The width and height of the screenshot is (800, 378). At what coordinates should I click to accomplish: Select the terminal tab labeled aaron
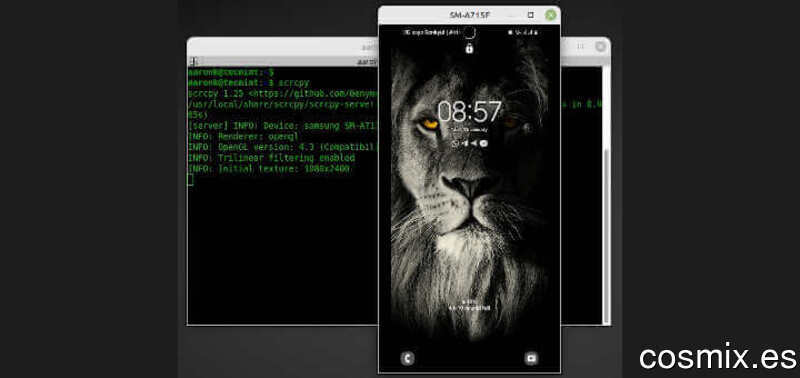click(367, 61)
